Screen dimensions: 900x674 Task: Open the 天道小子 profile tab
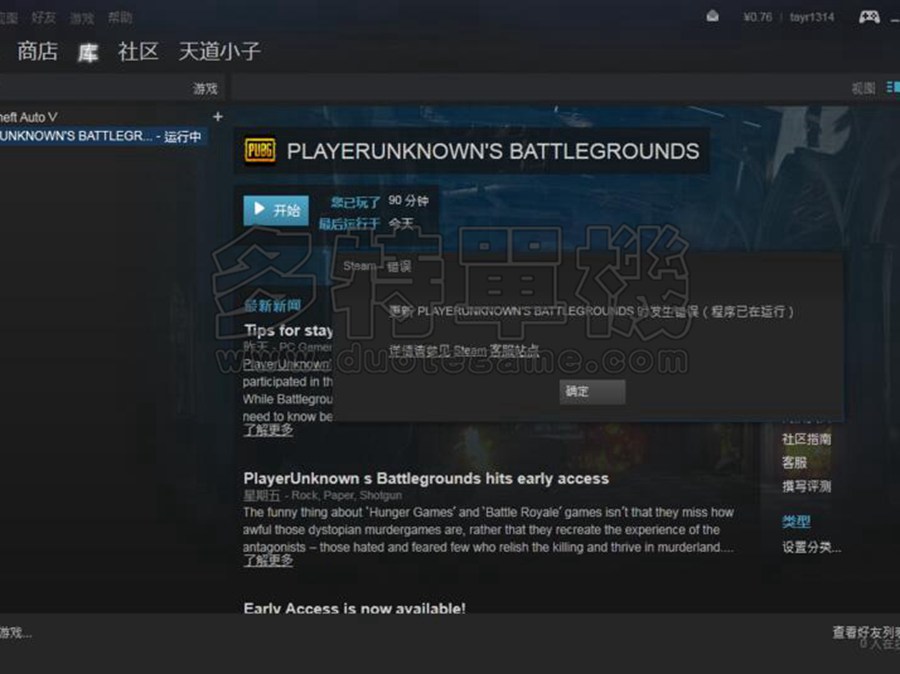tap(220, 52)
